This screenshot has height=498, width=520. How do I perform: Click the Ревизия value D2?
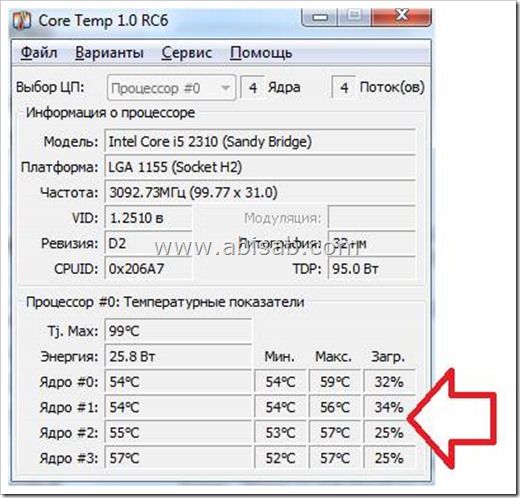pos(148,243)
